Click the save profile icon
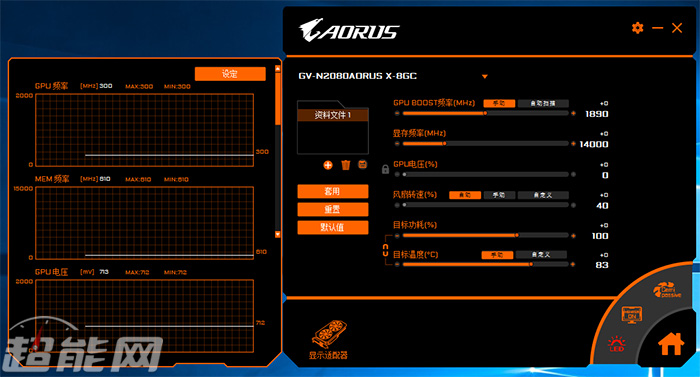 (362, 165)
